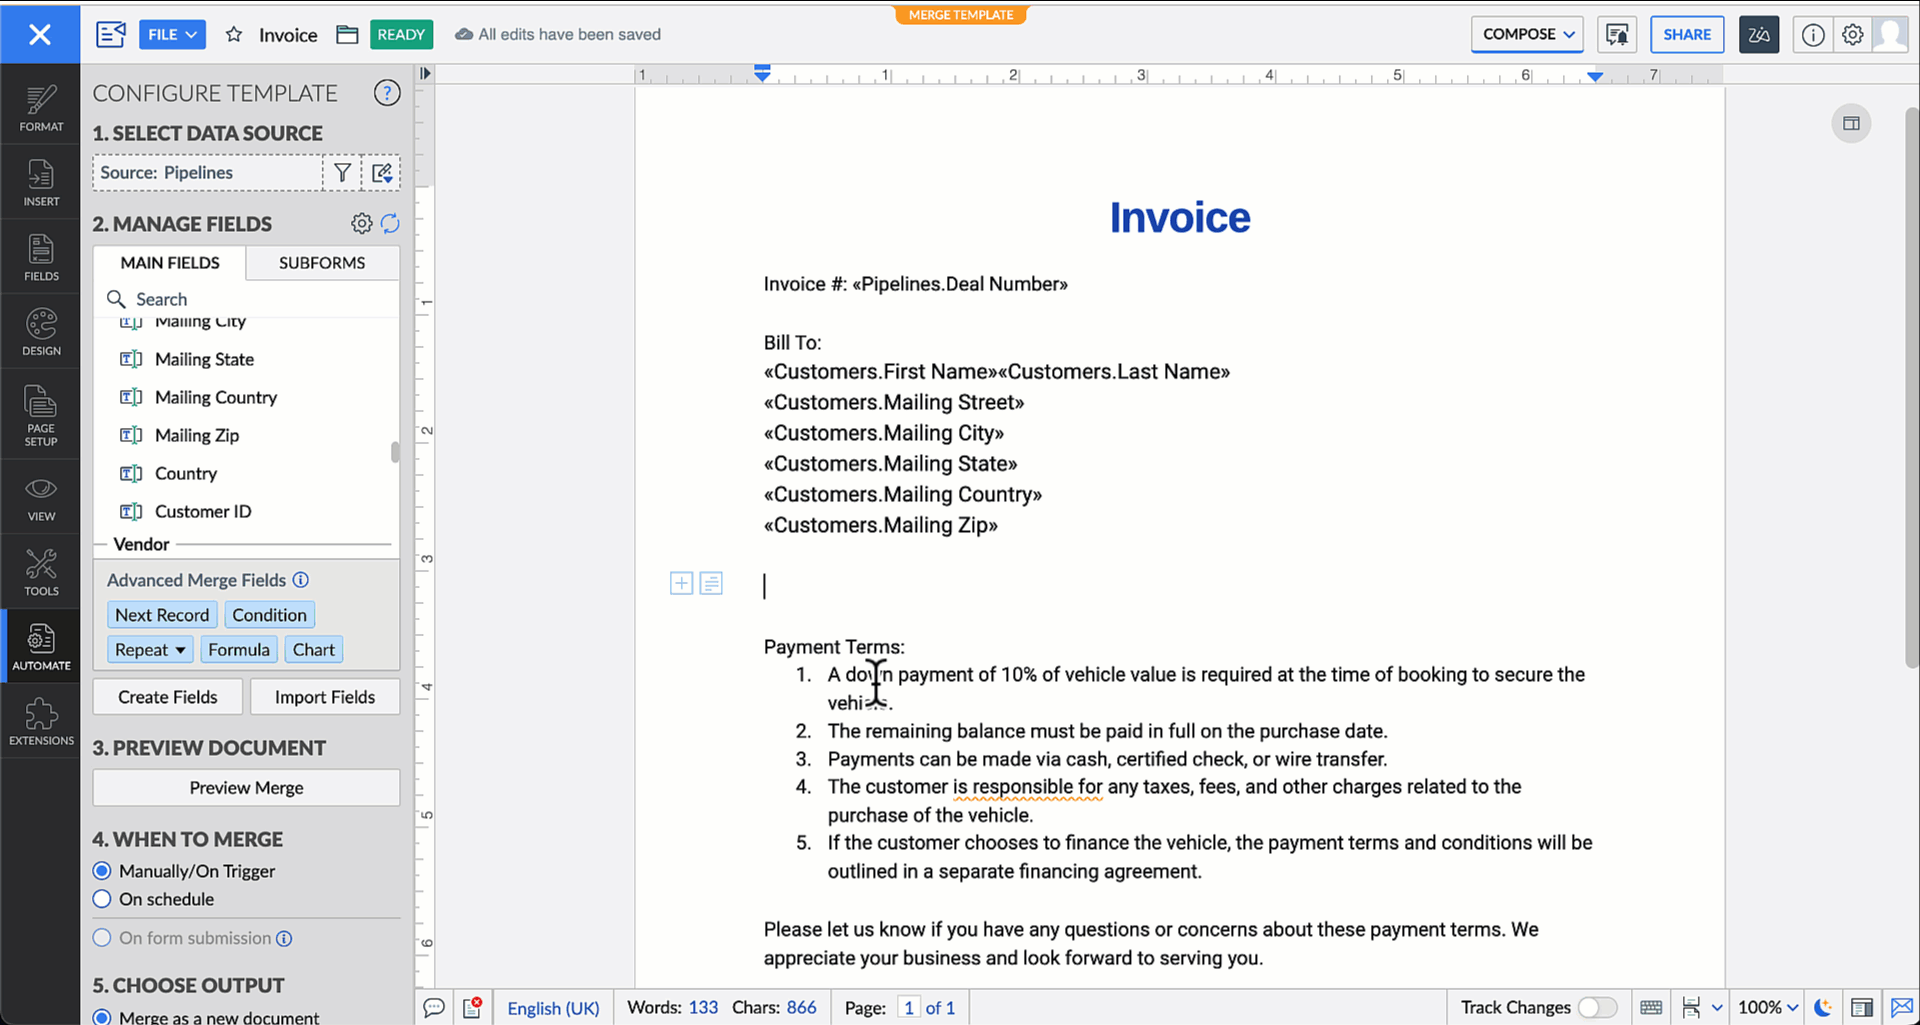1920x1025 pixels.
Task: Change the English (UK) document language
Action: pyautogui.click(x=553, y=1008)
